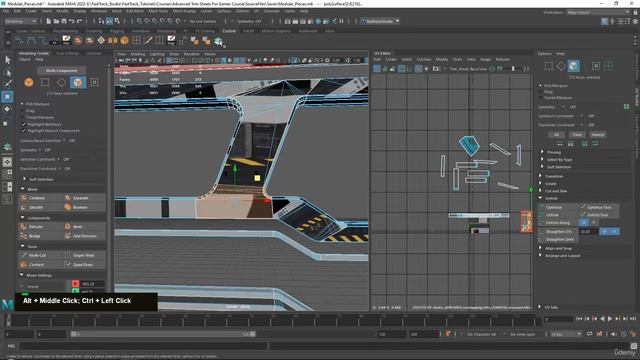Select the arrow Select tool in the toolbox
This screenshot has height=360, width=640.
[x=7, y=60]
